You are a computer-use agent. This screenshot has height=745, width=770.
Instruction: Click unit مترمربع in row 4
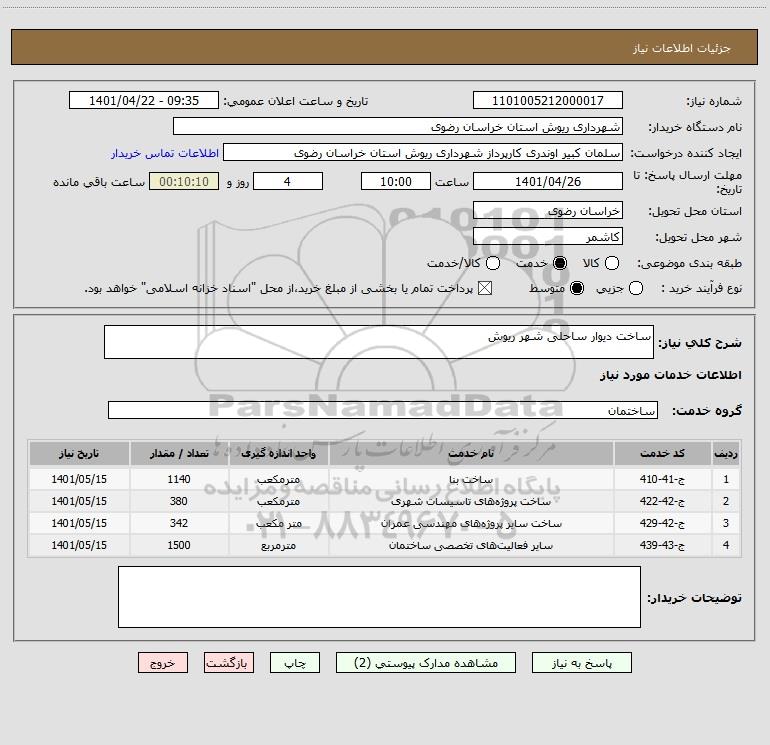click(x=278, y=545)
